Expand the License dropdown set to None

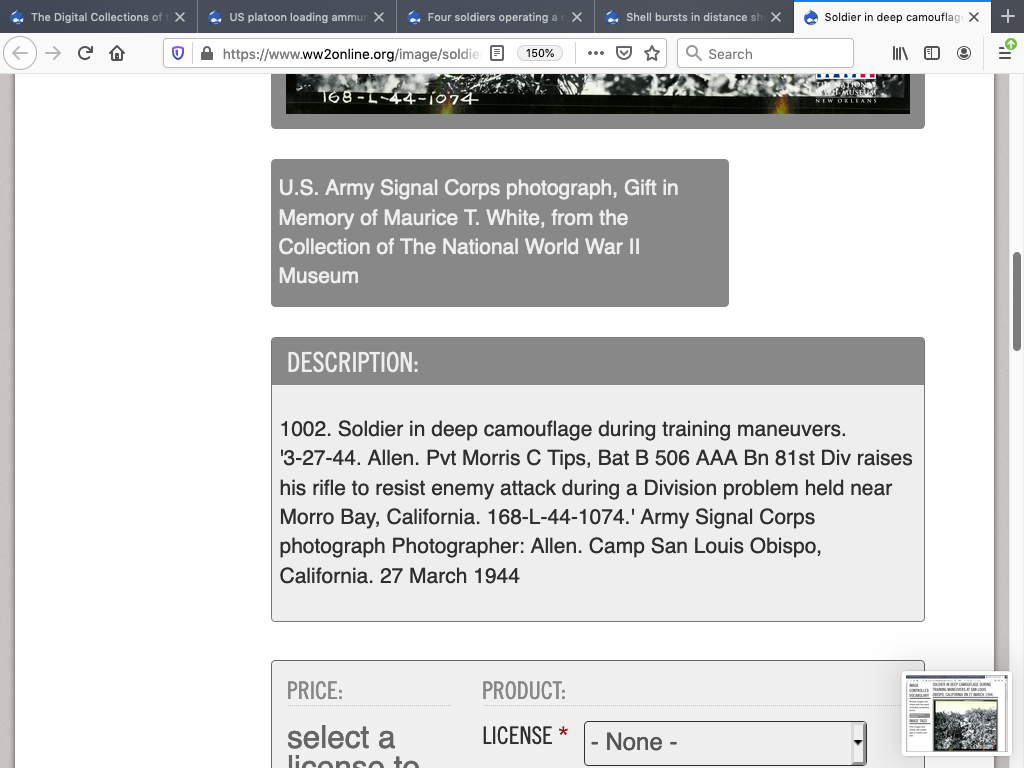pyautogui.click(x=724, y=742)
